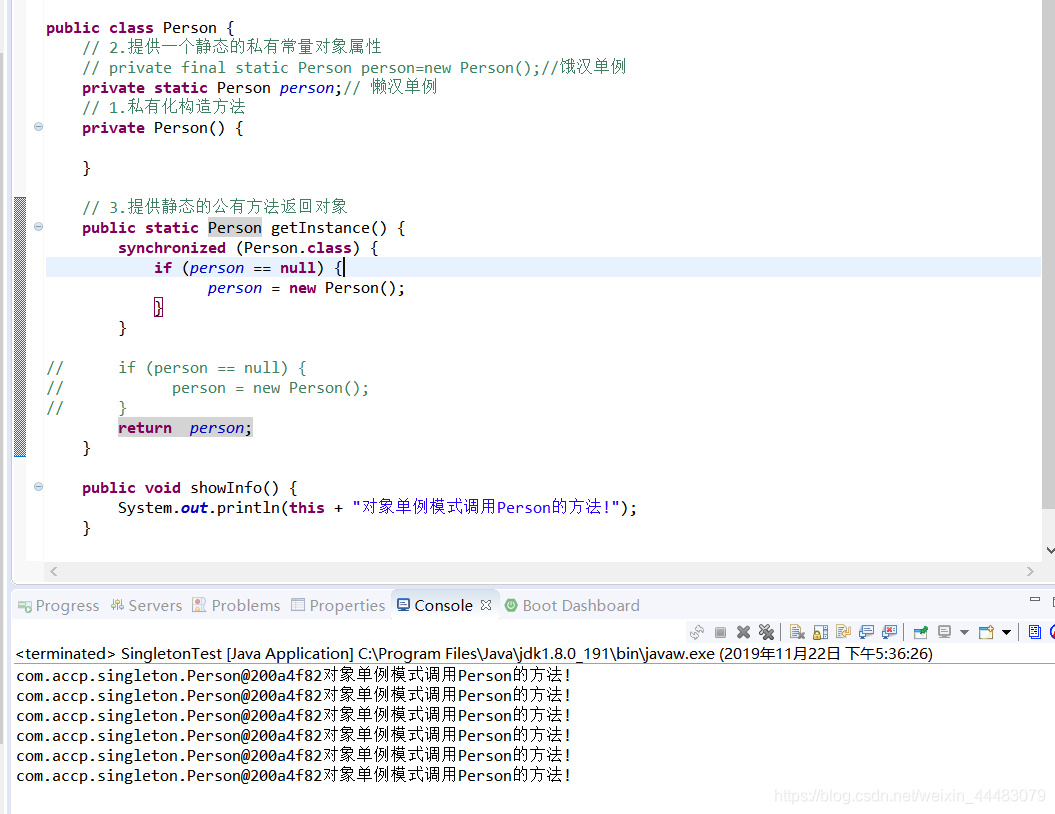This screenshot has height=814, width=1055.
Task: Click the terminated SingletonTest launch description line
Action: click(474, 653)
